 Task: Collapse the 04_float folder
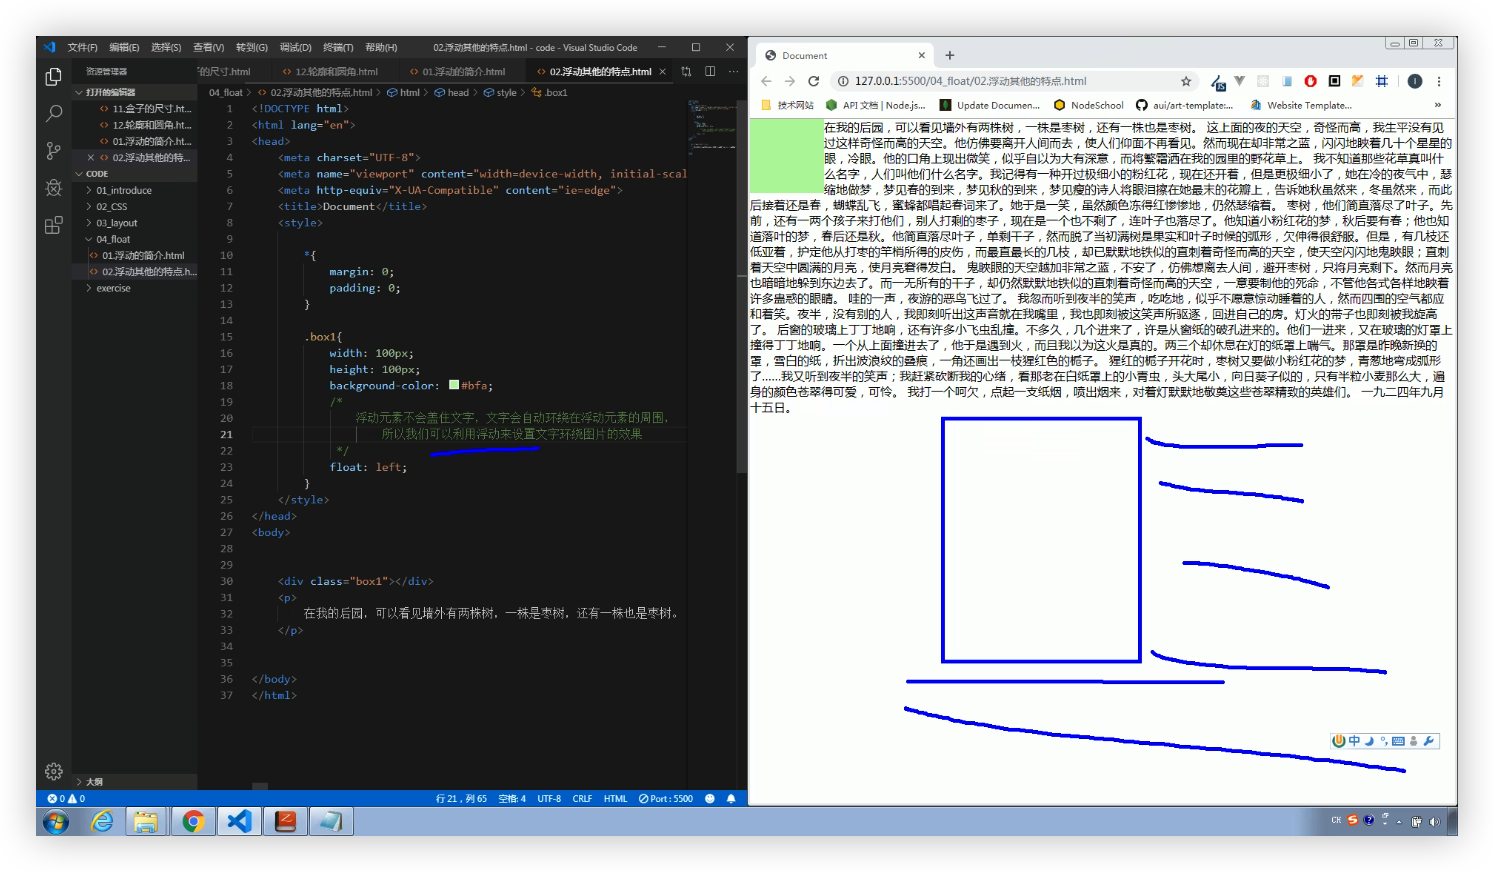click(113, 239)
